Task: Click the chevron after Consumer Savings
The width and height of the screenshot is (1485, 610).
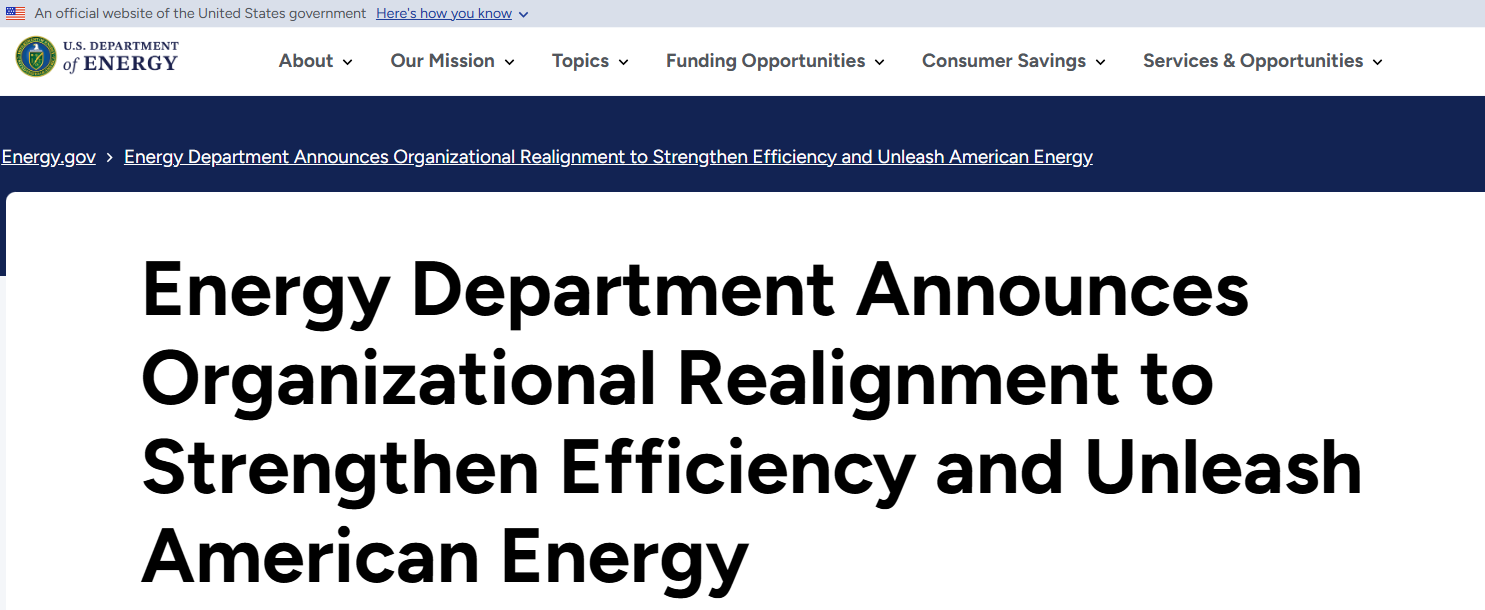Action: click(1101, 62)
